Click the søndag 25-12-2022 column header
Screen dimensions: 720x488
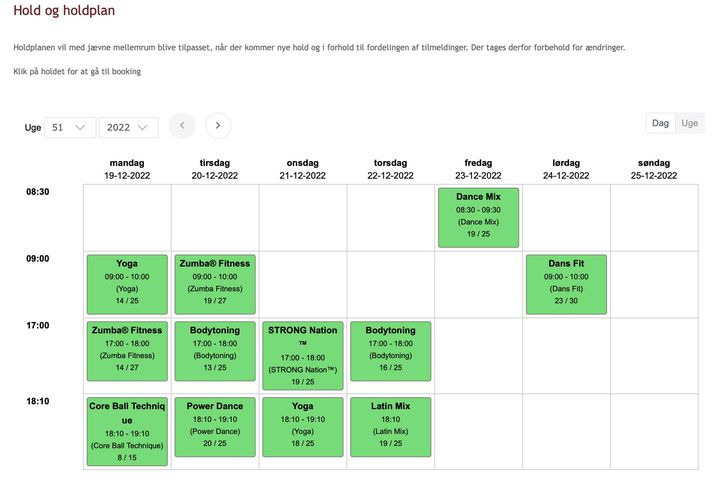pos(654,169)
